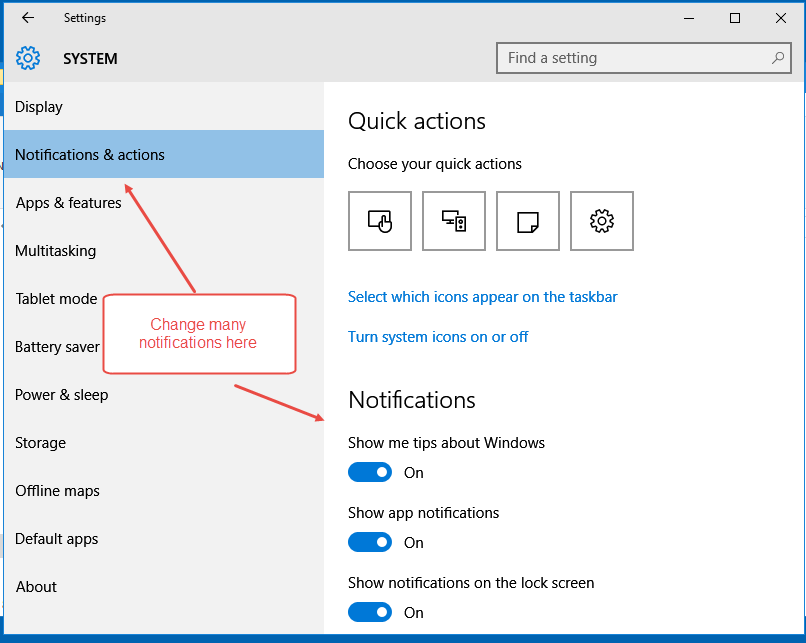Click Turn system icons on or off
The image size is (806, 643).
[x=438, y=337]
